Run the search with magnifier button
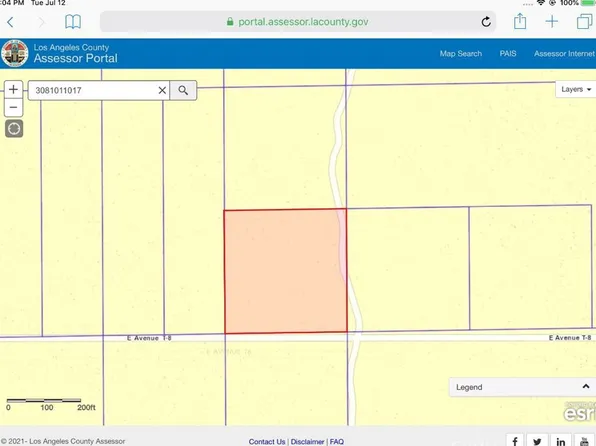 click(x=183, y=90)
